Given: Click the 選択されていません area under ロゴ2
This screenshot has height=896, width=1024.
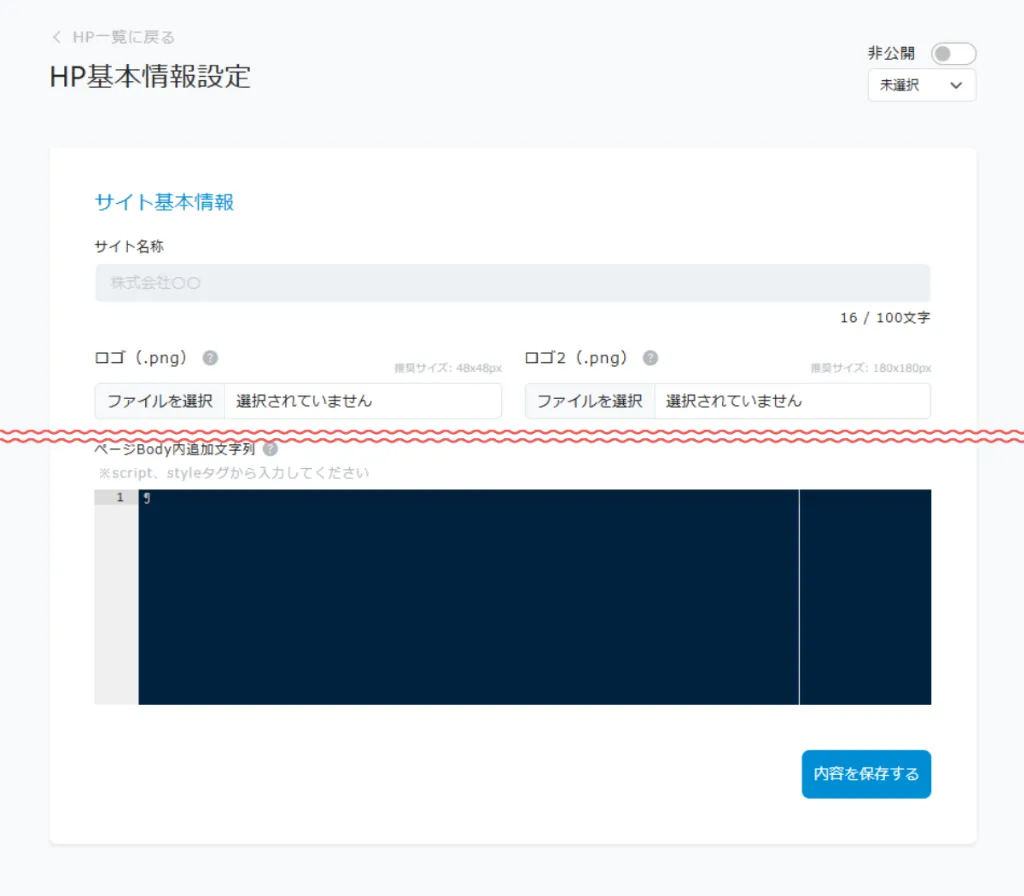Looking at the screenshot, I should [792, 401].
